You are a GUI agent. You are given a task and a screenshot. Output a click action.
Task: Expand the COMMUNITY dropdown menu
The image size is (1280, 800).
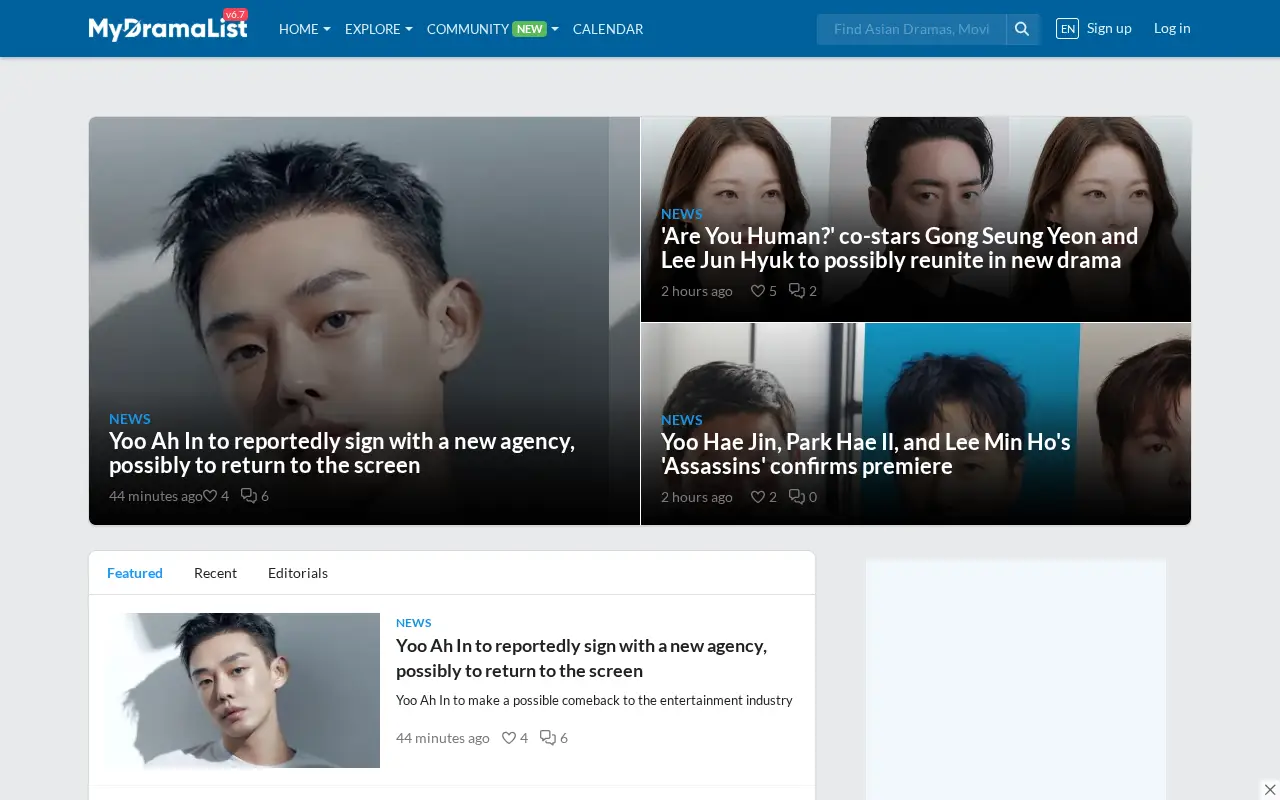(493, 29)
